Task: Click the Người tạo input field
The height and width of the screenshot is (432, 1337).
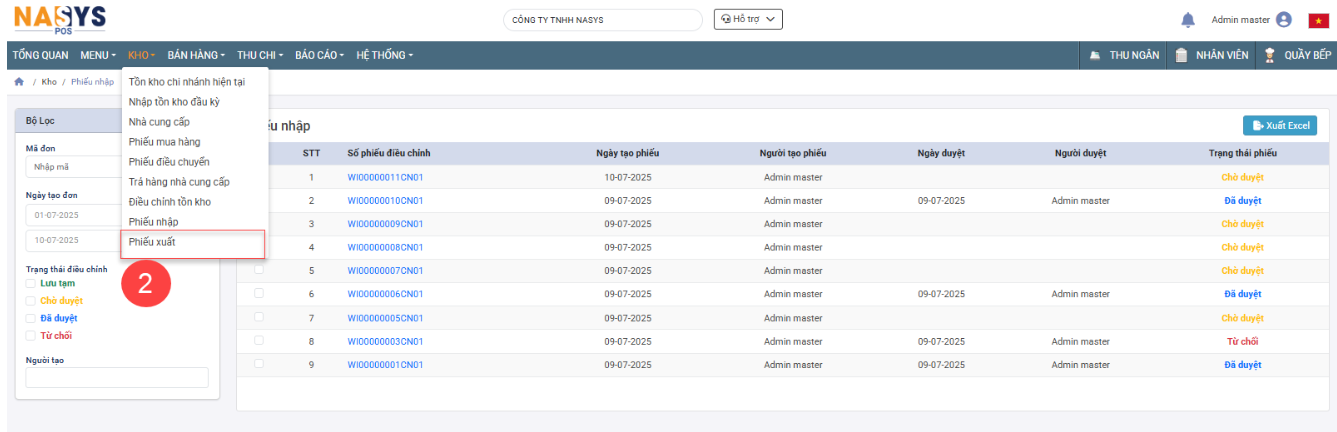Action: click(117, 377)
